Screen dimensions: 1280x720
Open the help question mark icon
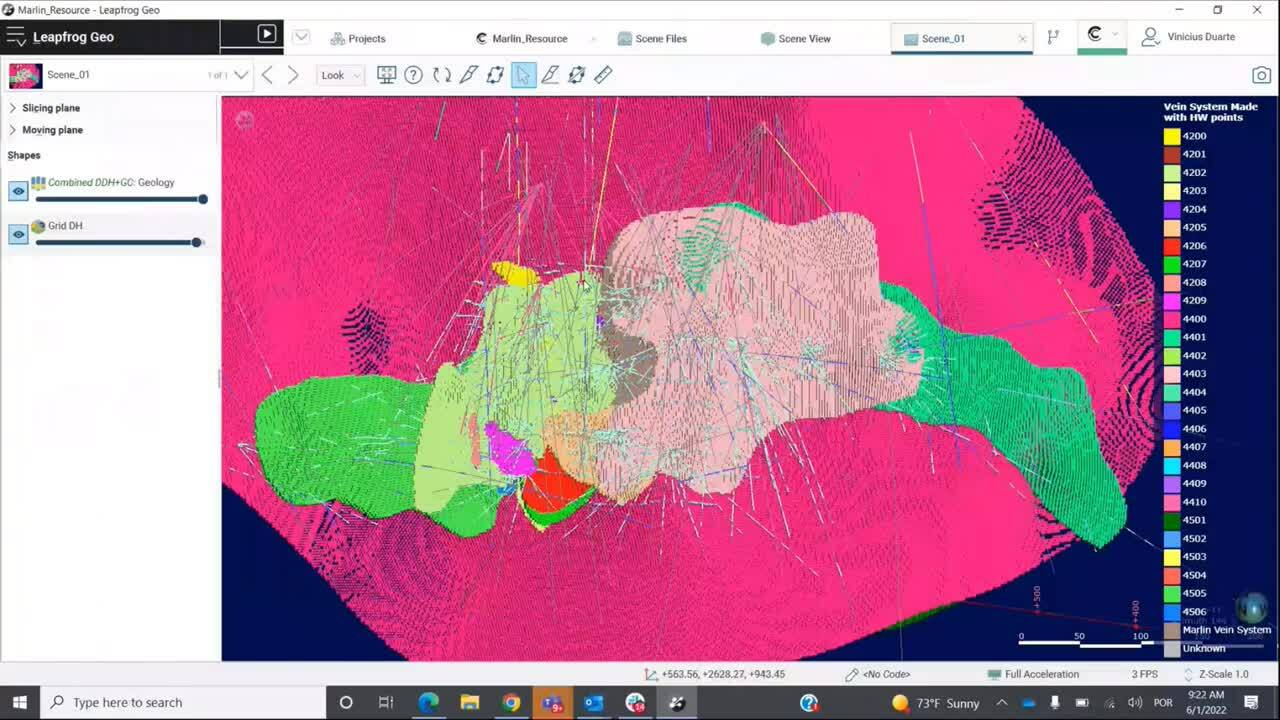pos(413,75)
